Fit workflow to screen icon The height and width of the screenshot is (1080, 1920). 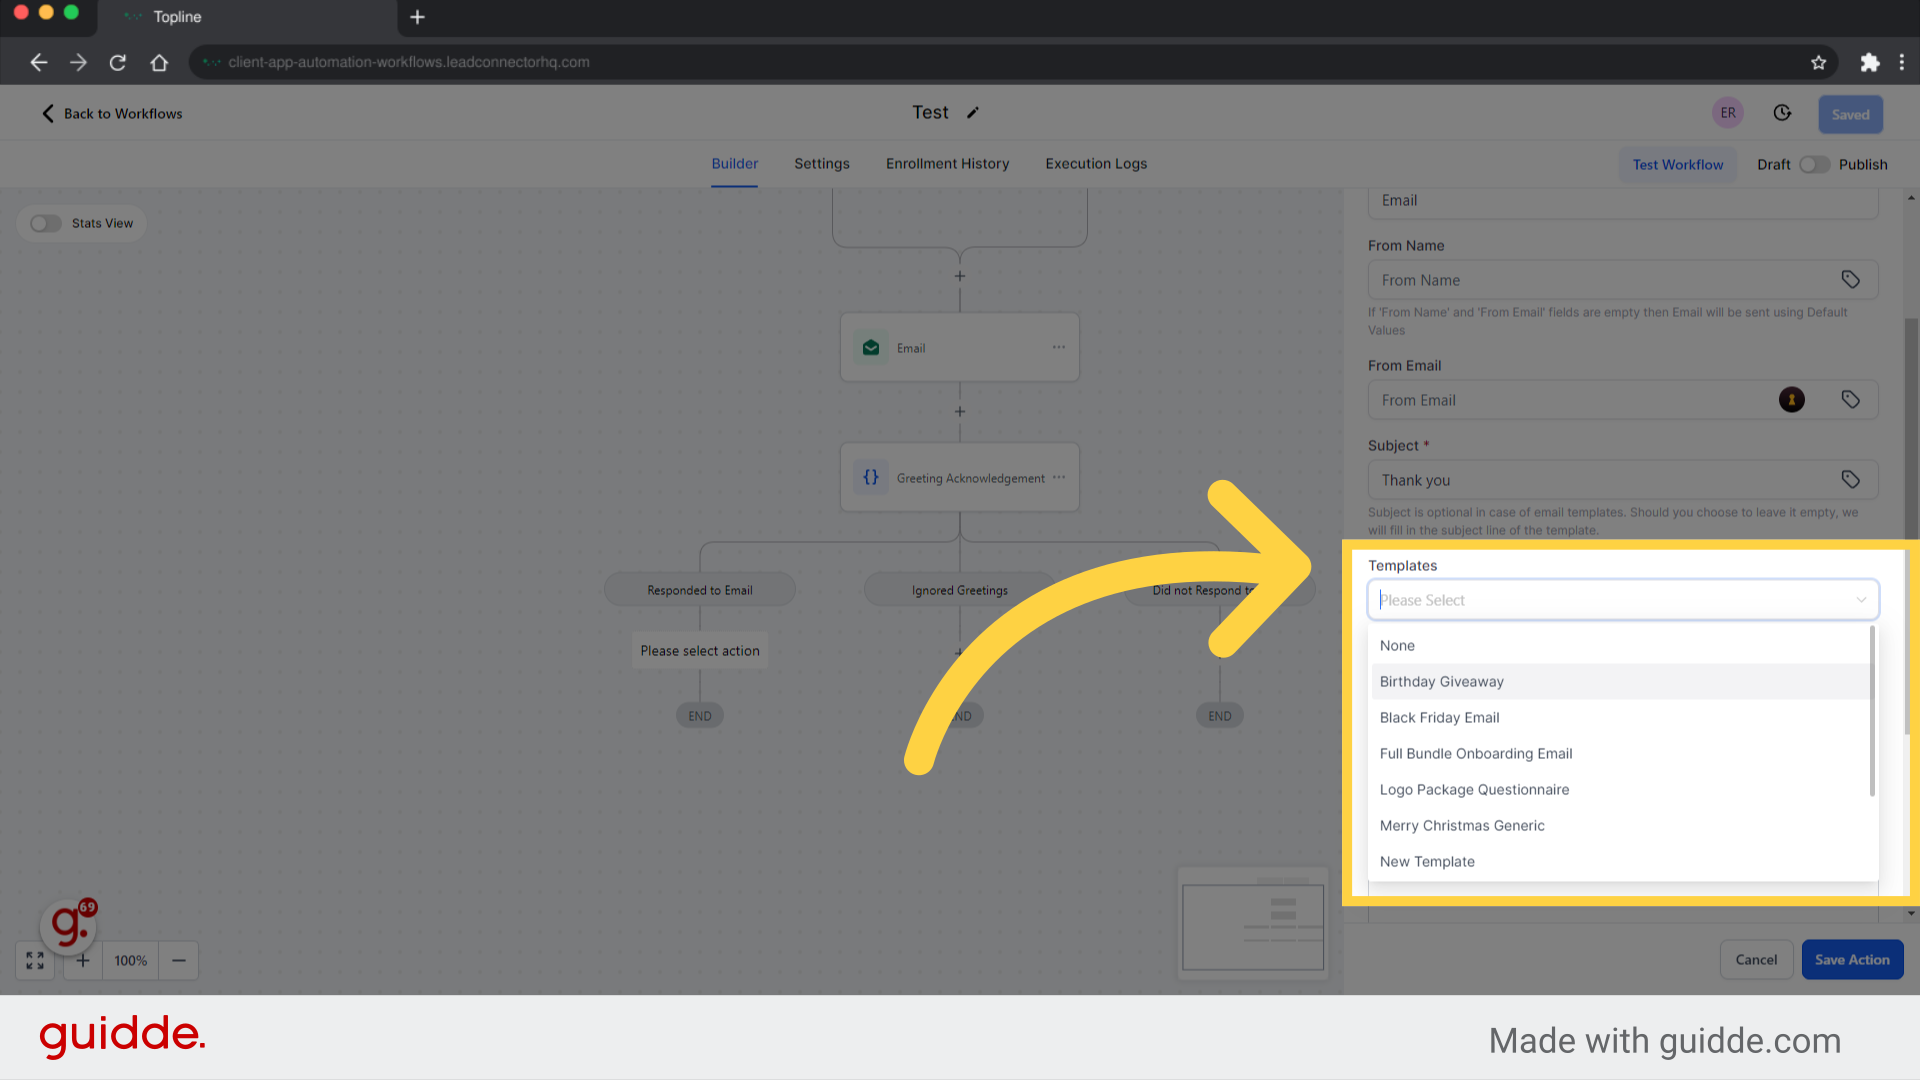[35, 960]
